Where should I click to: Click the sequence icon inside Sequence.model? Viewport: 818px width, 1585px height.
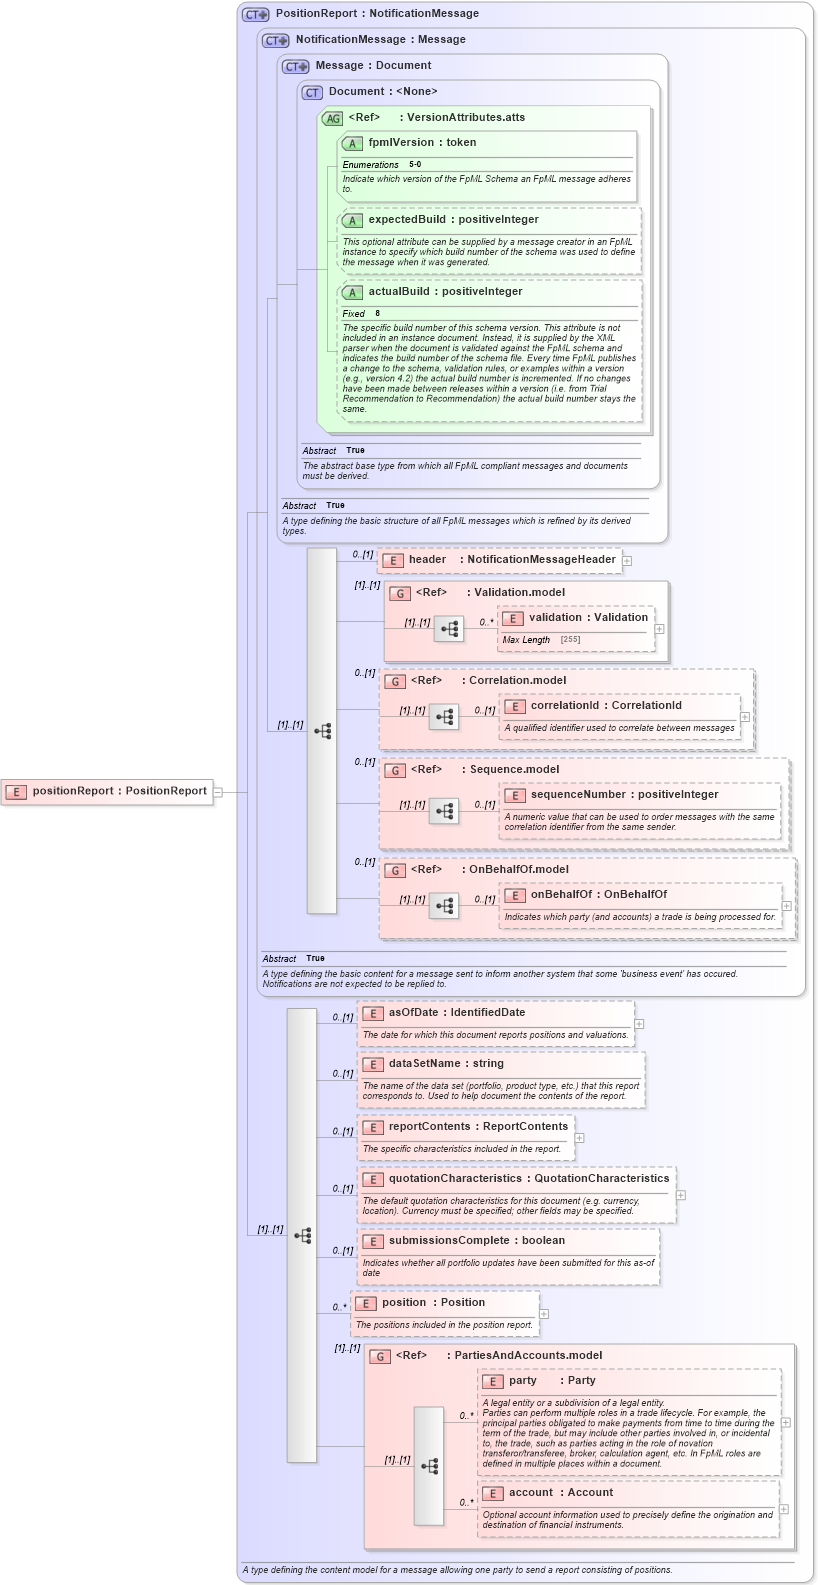444,811
